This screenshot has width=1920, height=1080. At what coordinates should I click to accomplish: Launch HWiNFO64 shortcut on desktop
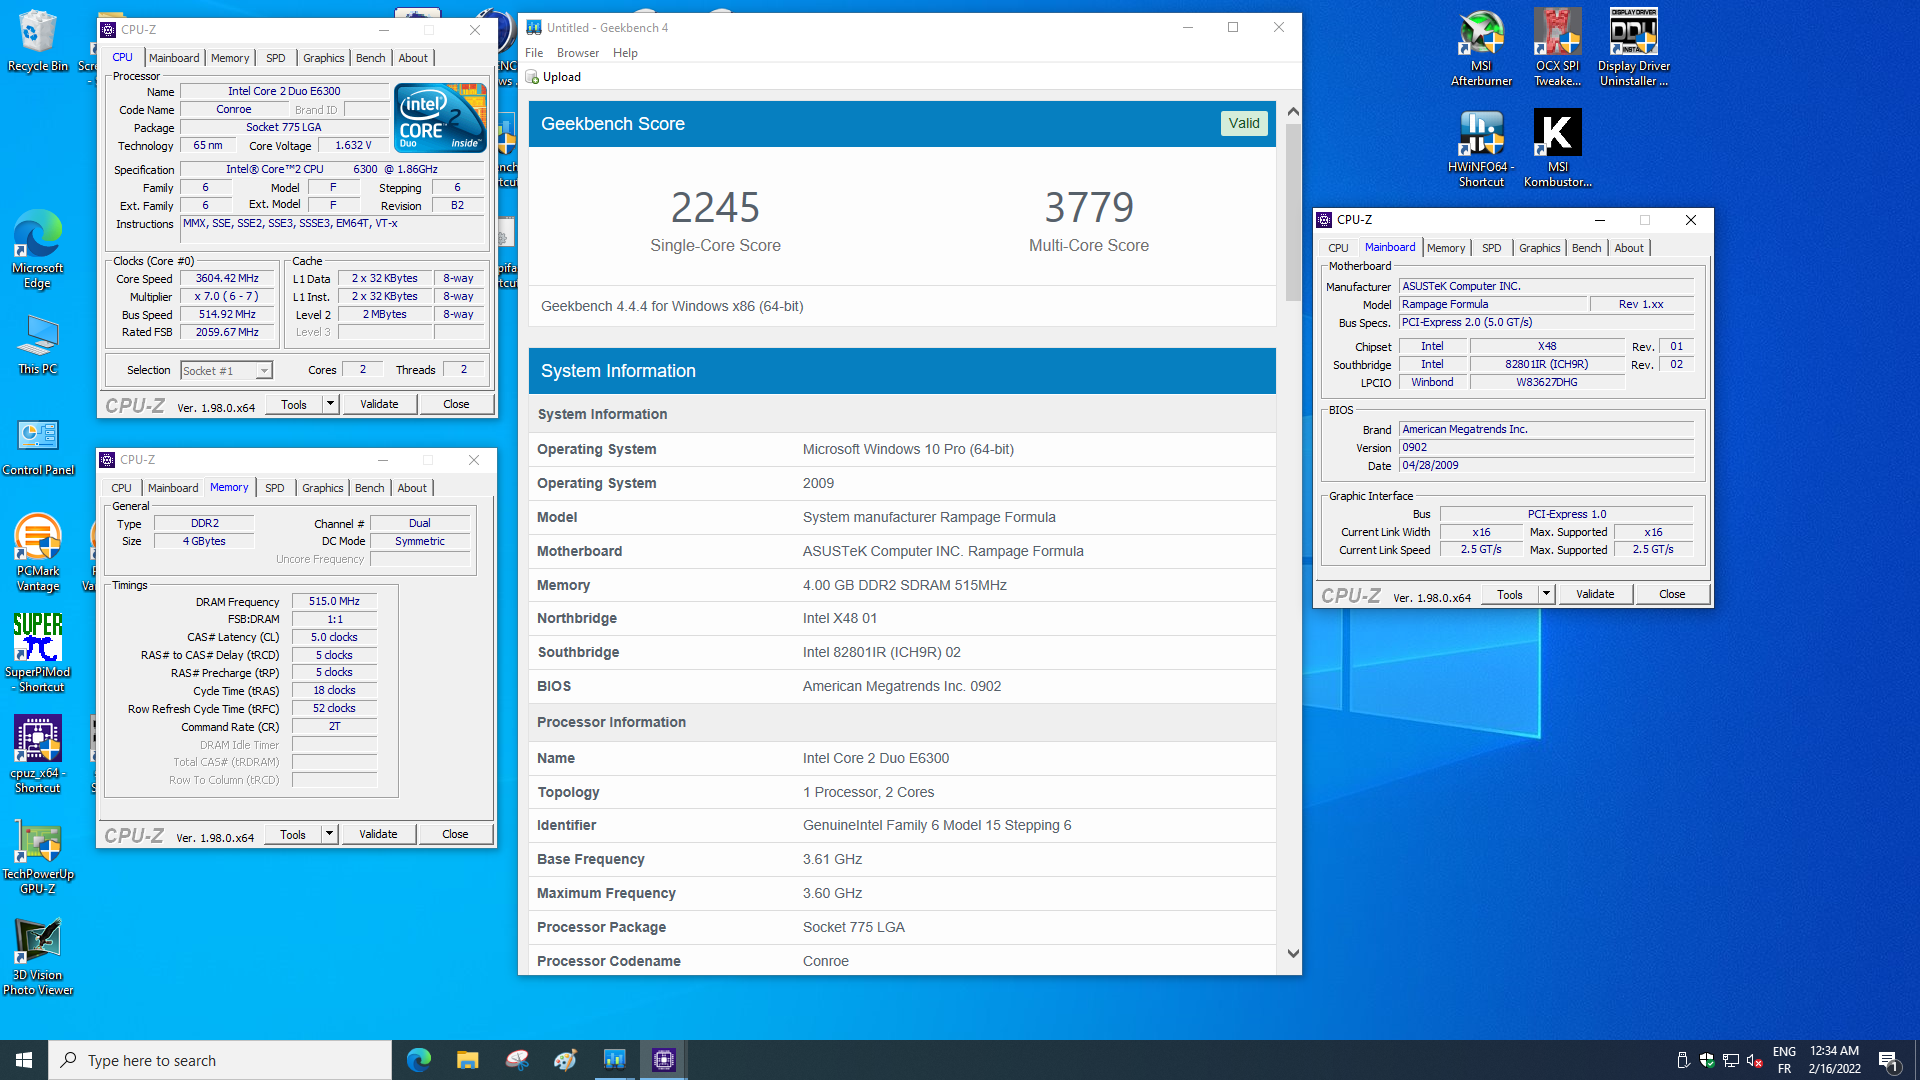pos(1481,148)
